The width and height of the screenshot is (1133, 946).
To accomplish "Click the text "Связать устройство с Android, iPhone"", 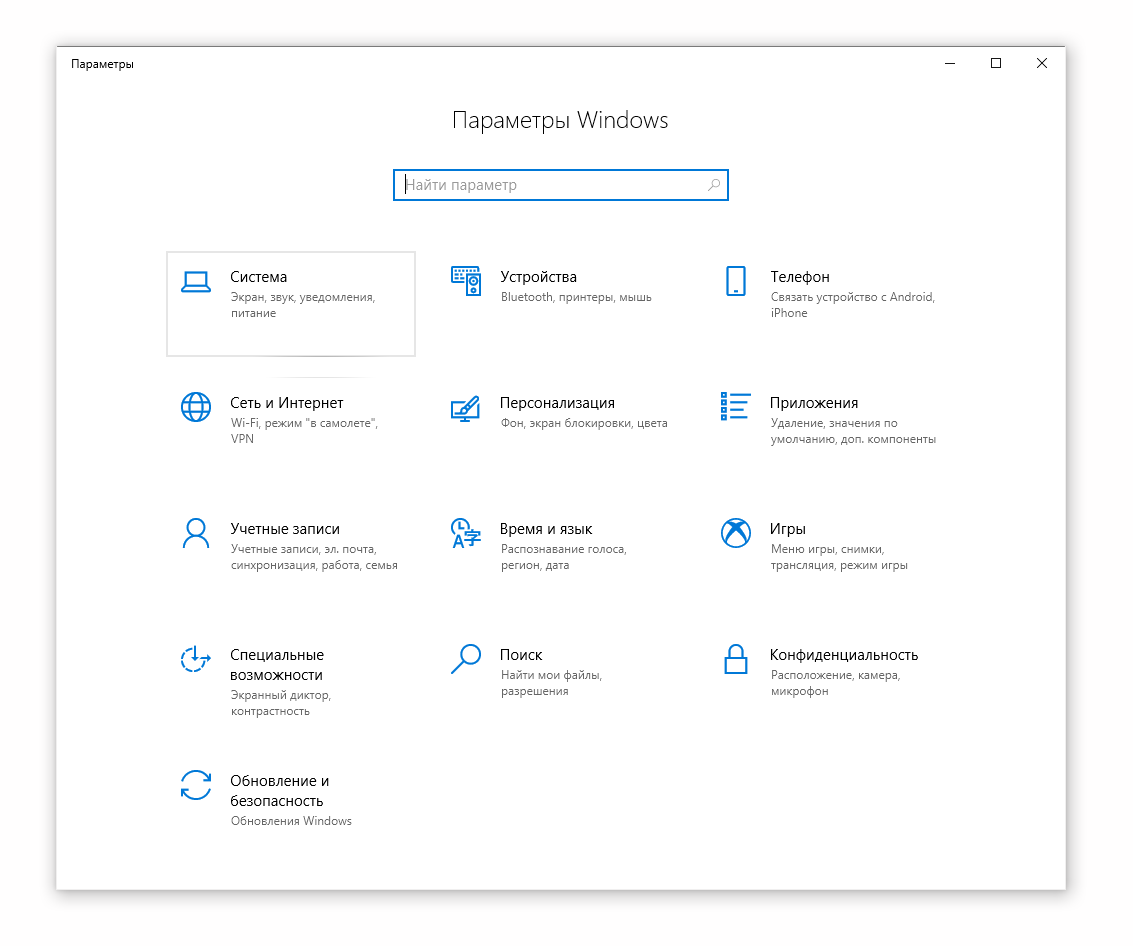I will 853,305.
